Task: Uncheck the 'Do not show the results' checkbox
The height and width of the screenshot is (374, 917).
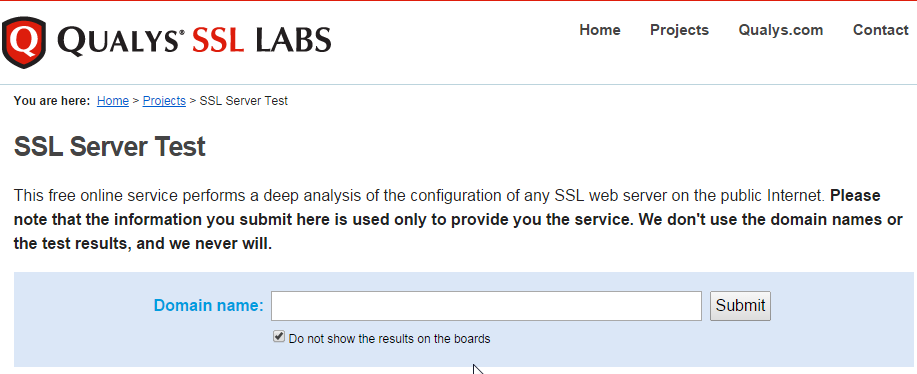Action: (279, 337)
